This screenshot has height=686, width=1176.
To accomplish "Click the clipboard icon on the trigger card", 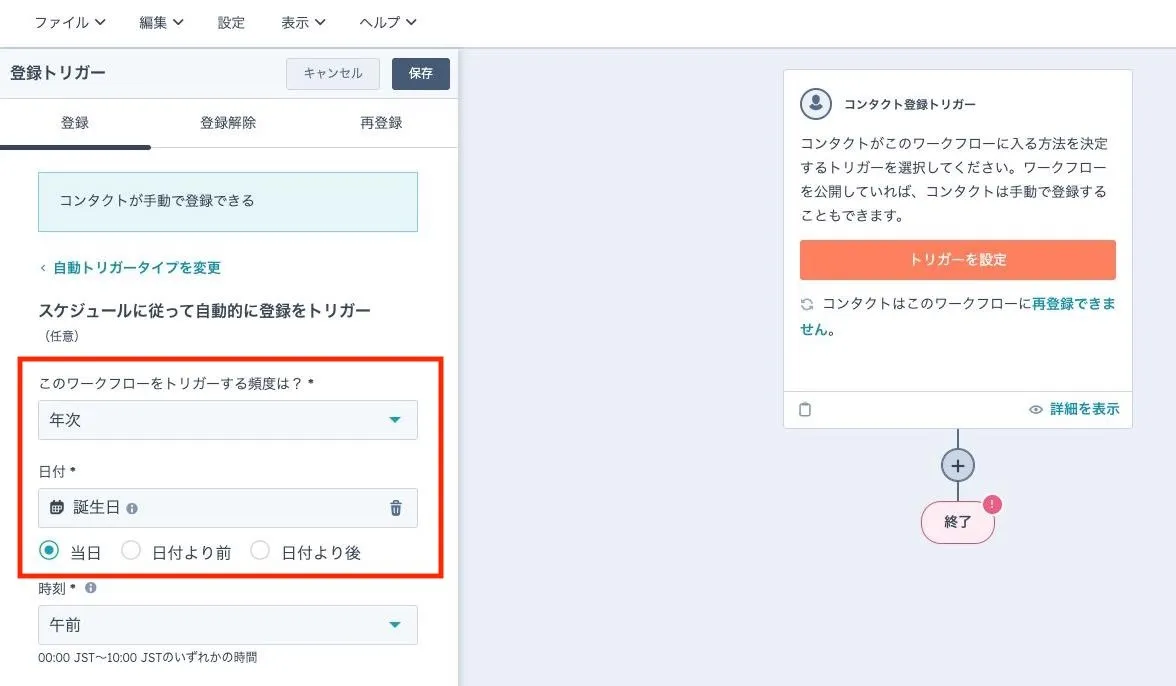I will (806, 409).
